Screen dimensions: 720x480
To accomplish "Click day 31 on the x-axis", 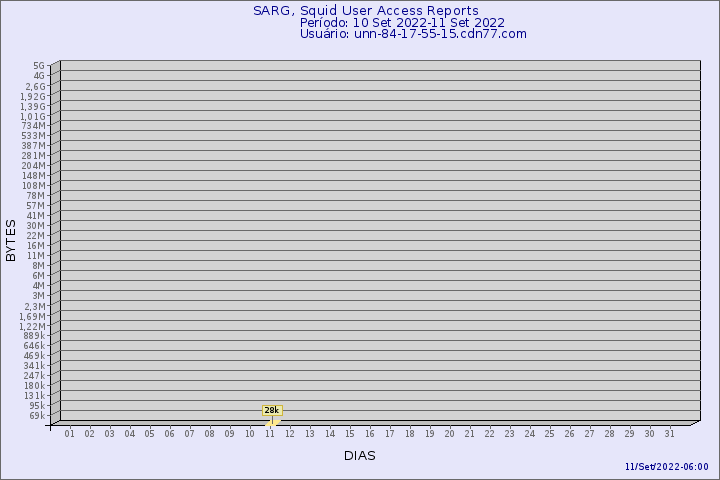I will (x=669, y=434).
